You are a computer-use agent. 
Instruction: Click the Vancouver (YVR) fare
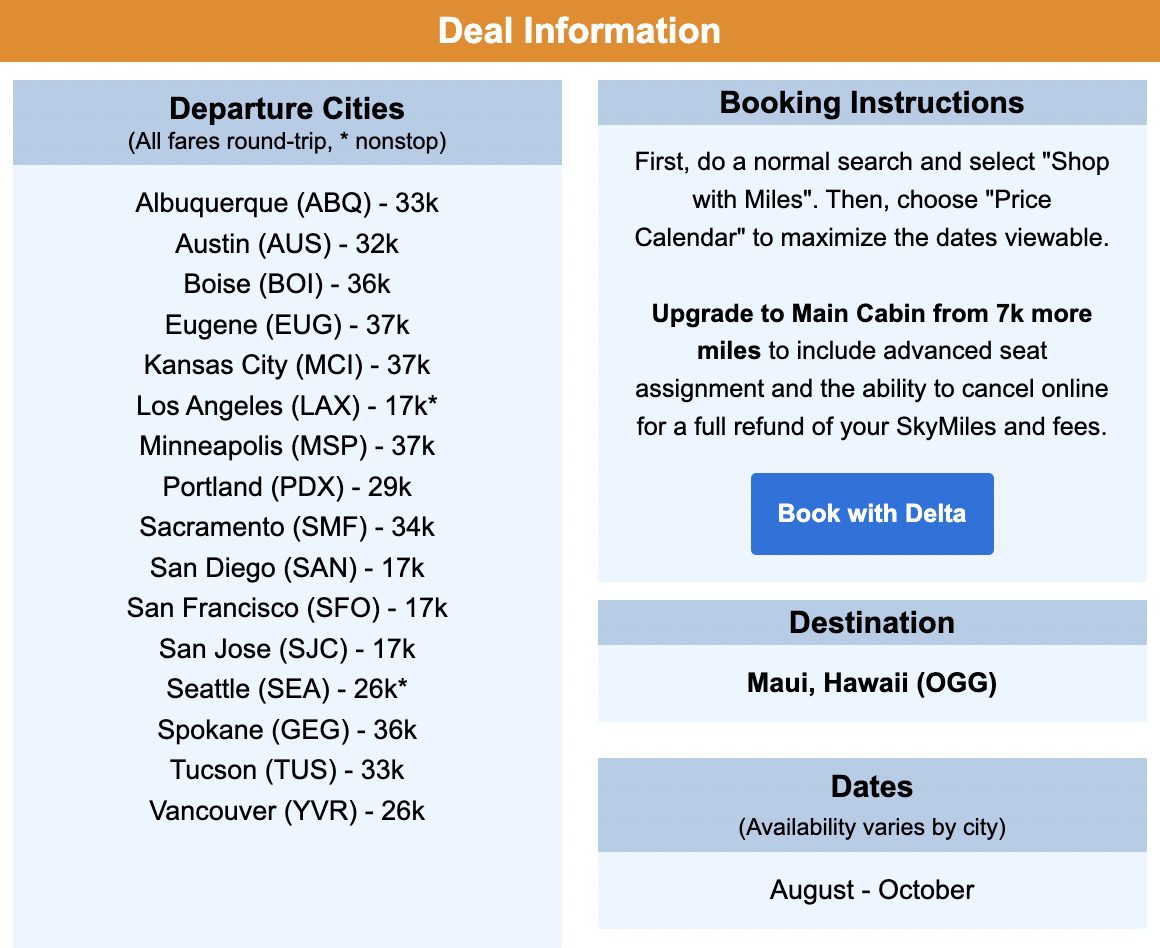[x=287, y=811]
